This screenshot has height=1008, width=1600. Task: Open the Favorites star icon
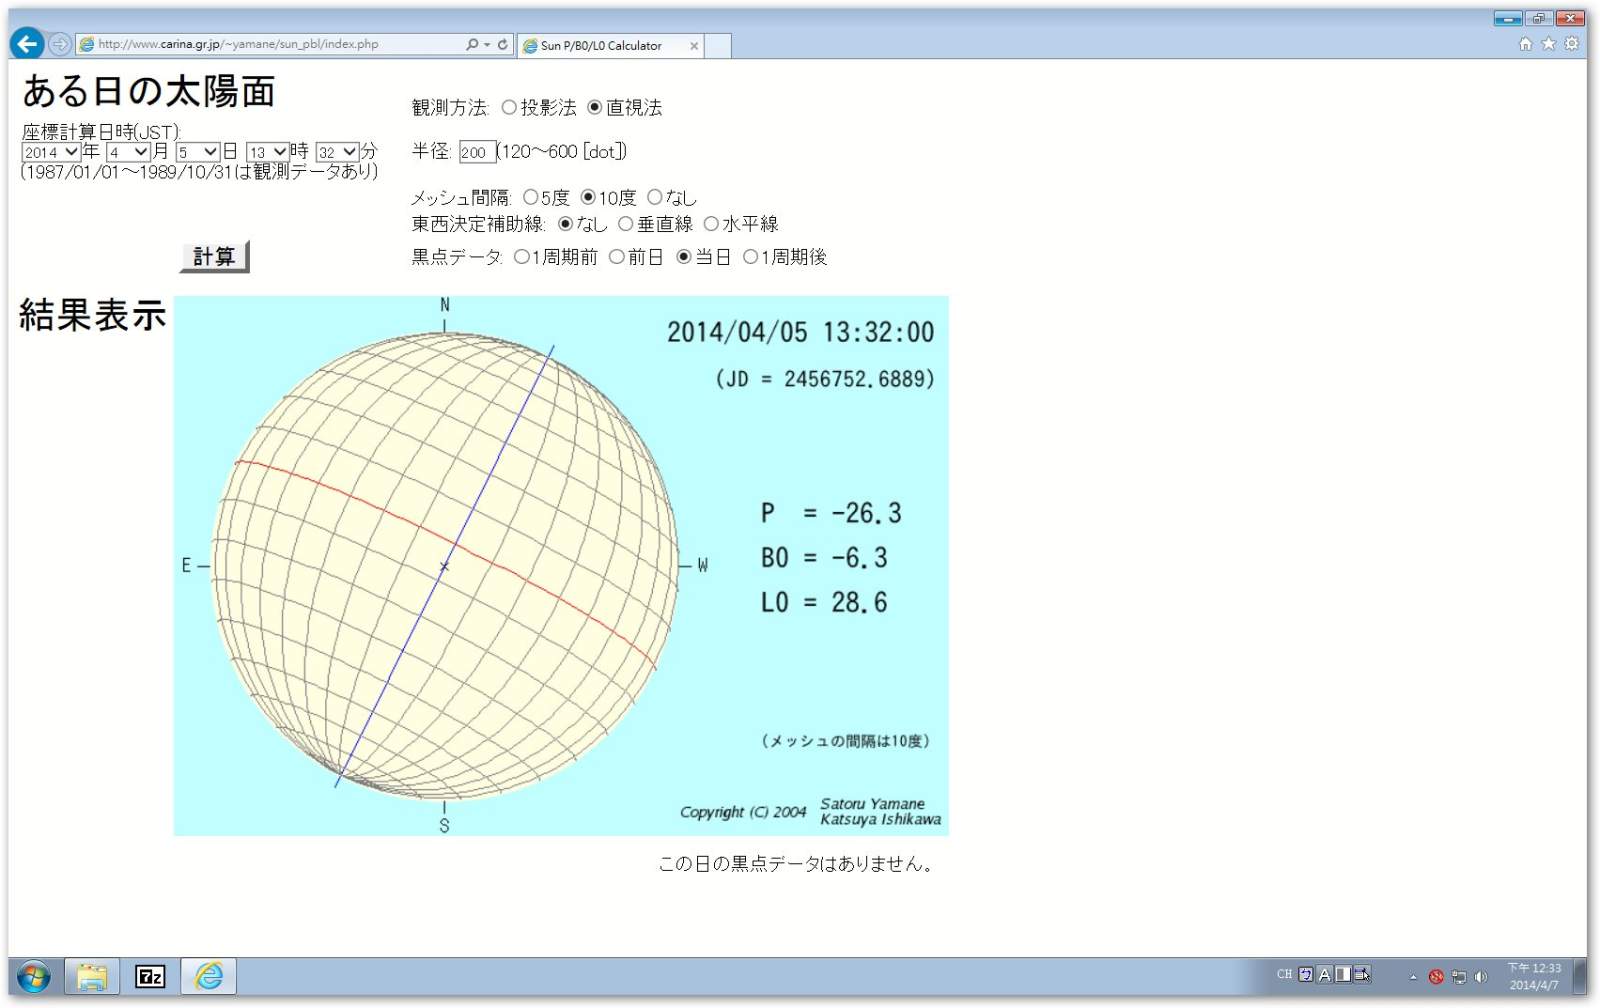[1548, 44]
